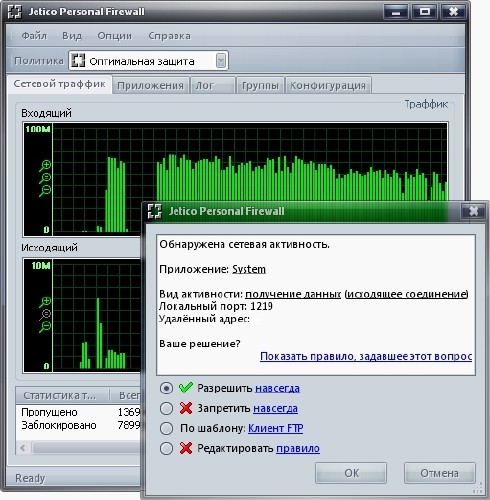This screenshot has height=500, width=490.
Task: Click the System application link
Action: pyautogui.click(x=249, y=269)
